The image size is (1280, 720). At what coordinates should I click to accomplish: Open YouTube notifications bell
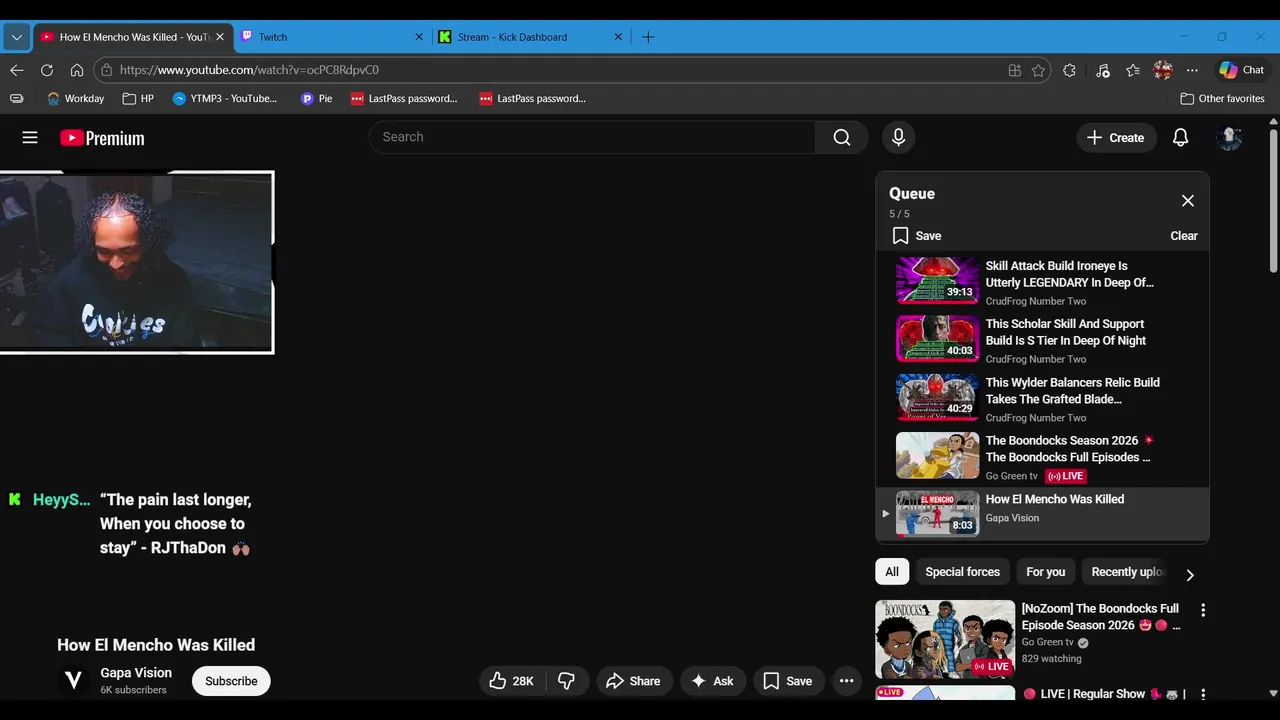pos(1180,138)
